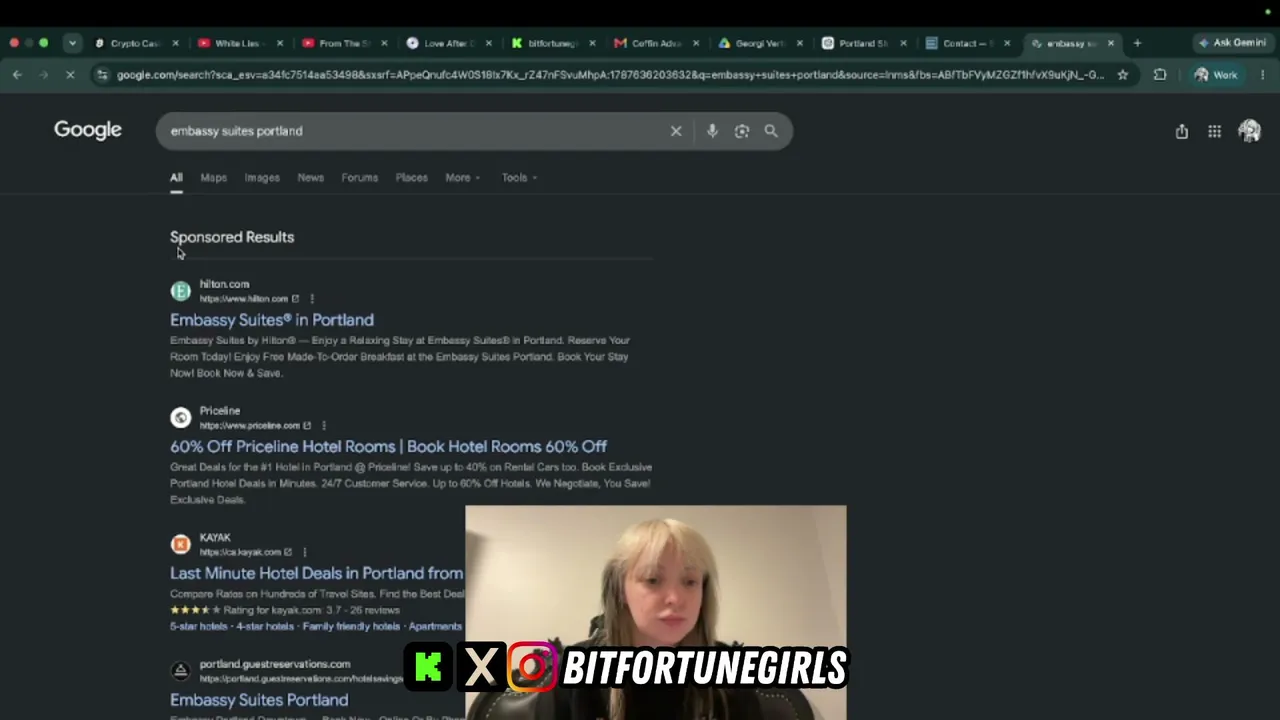
Task: Share the search results page
Action: [1182, 131]
